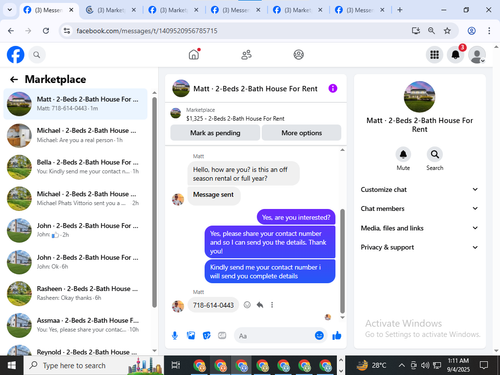Open the site information icon in address bar
The image size is (500, 375).
(67, 31)
